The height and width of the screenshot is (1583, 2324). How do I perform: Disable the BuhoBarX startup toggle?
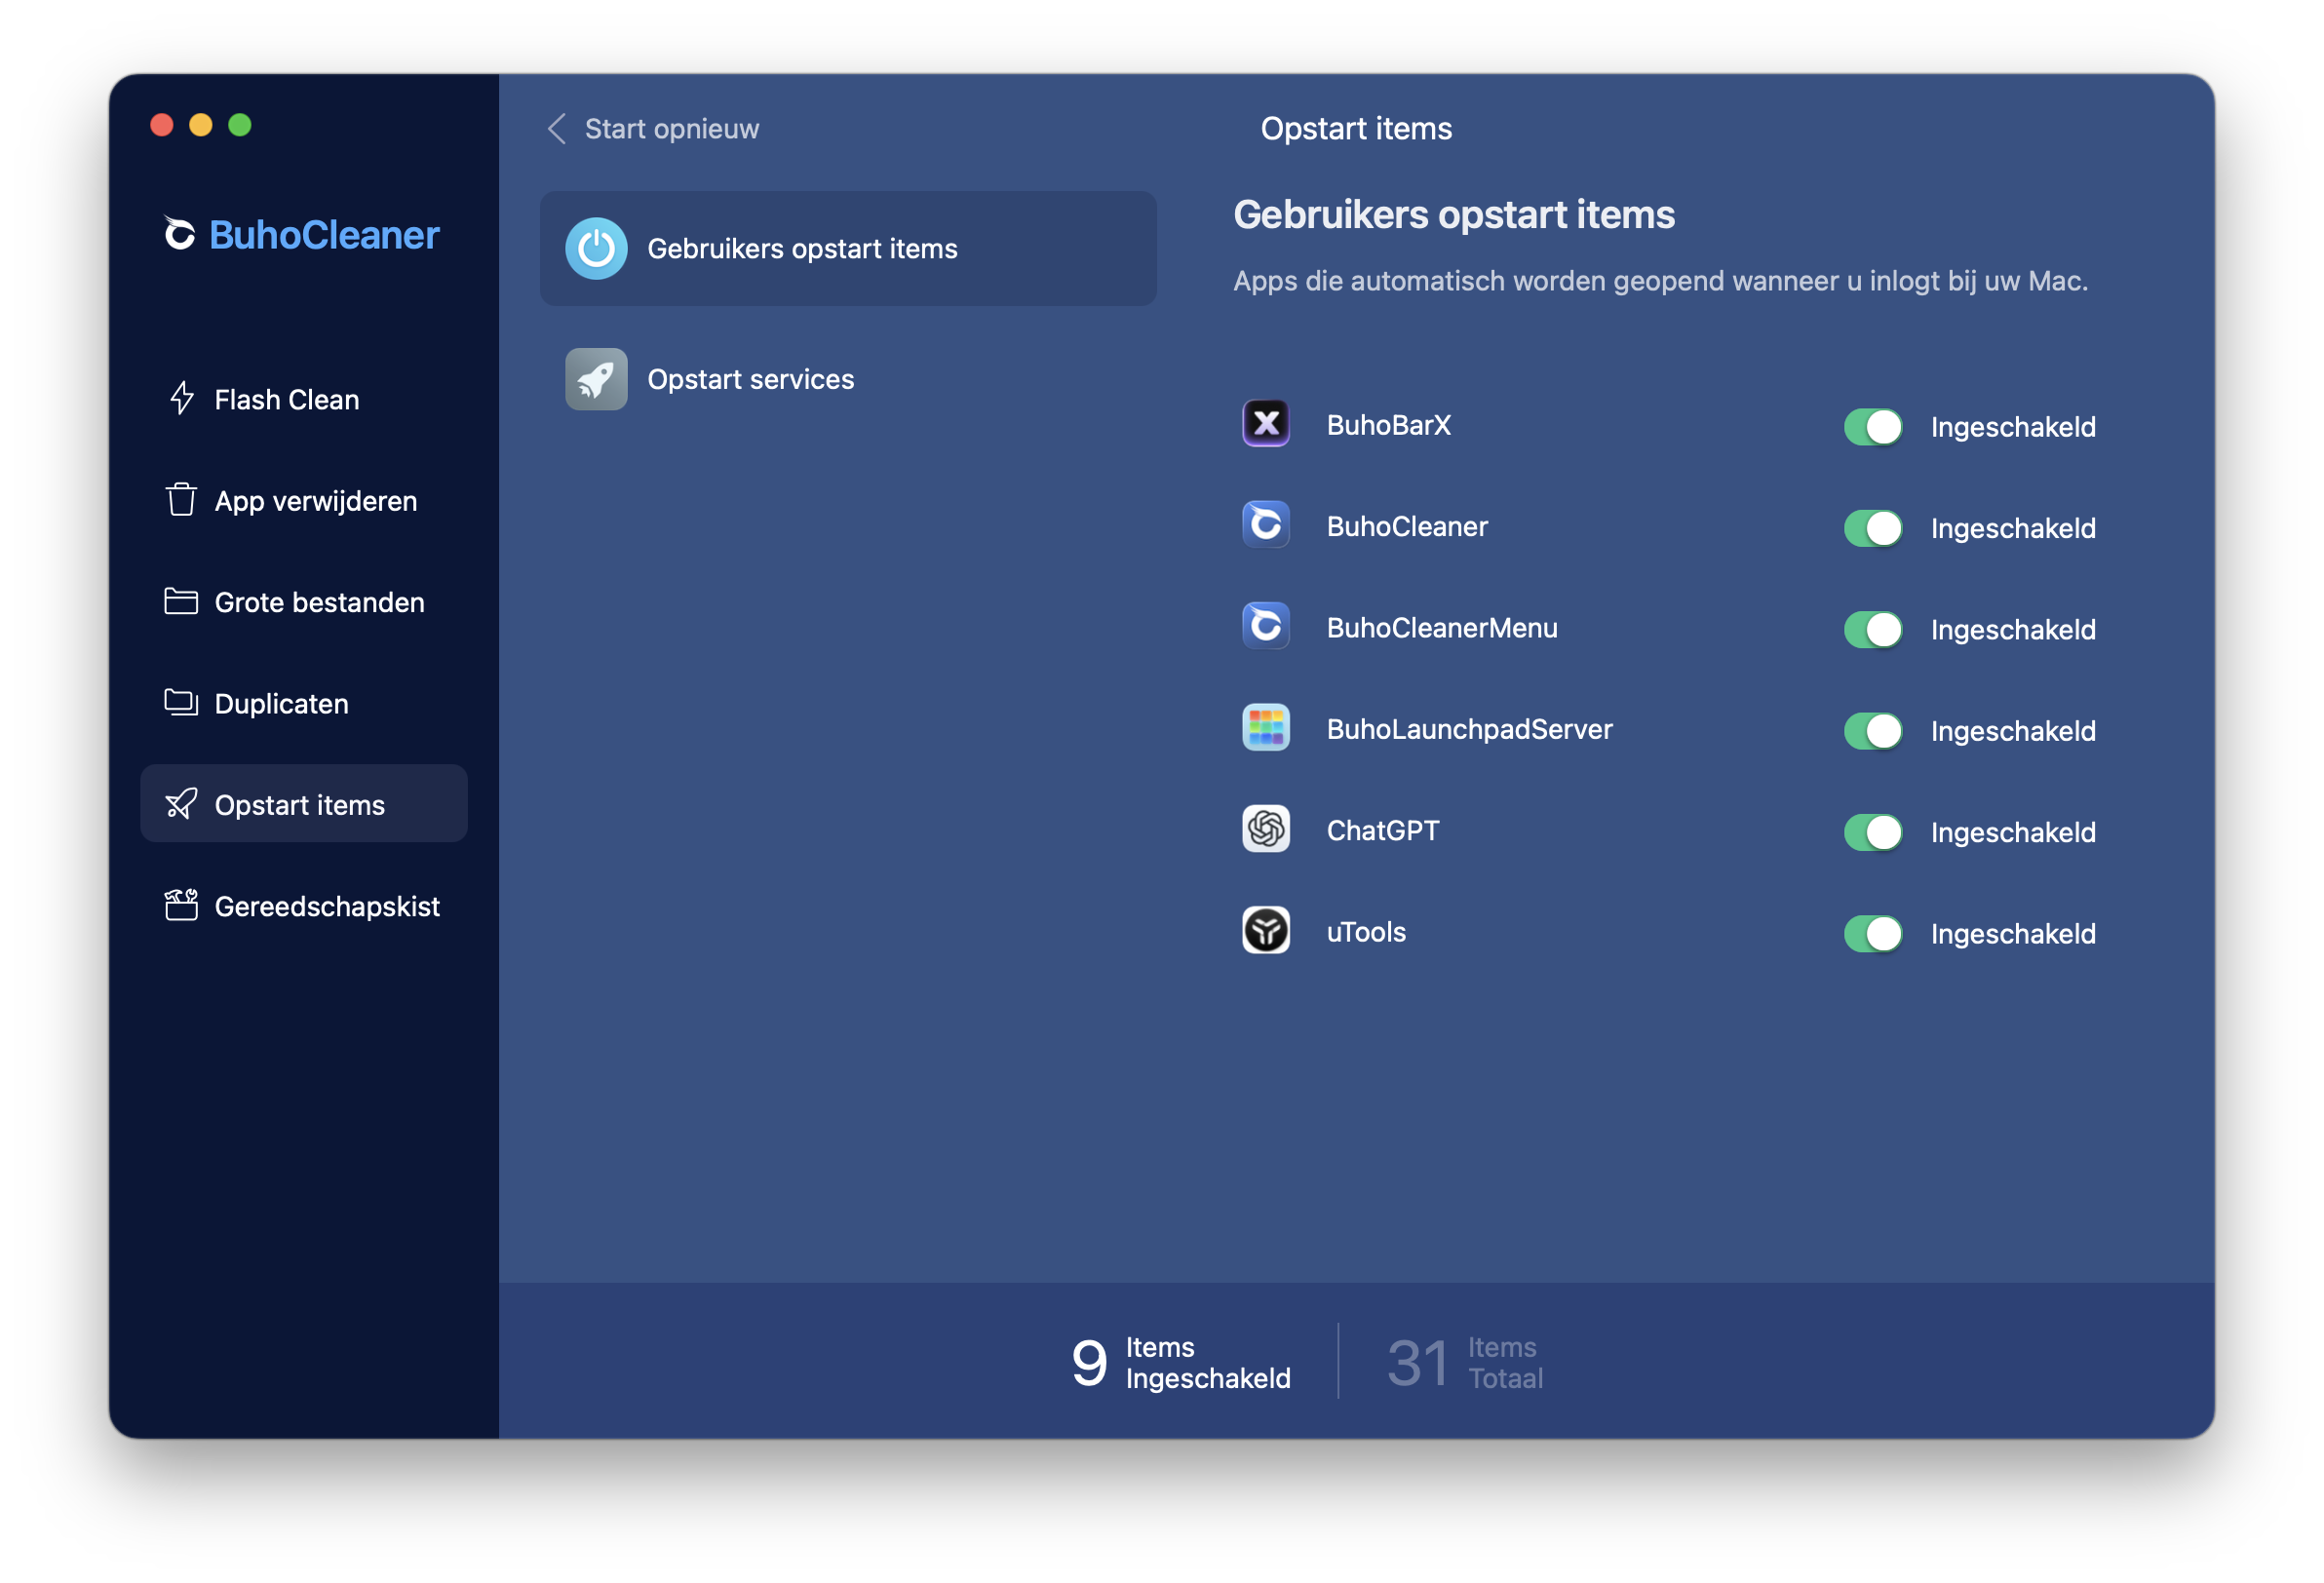tap(1873, 427)
